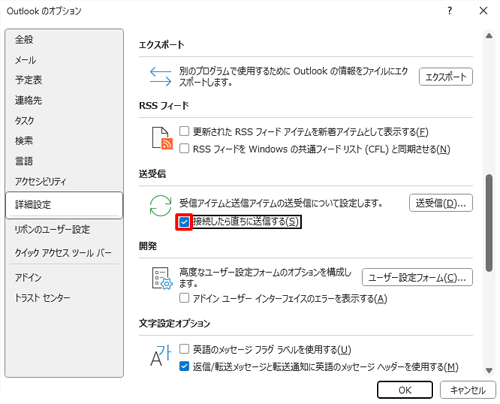Image resolution: width=500 pixels, height=404 pixels.
Task: Open 送受信(D)... settings button
Action: click(x=441, y=203)
